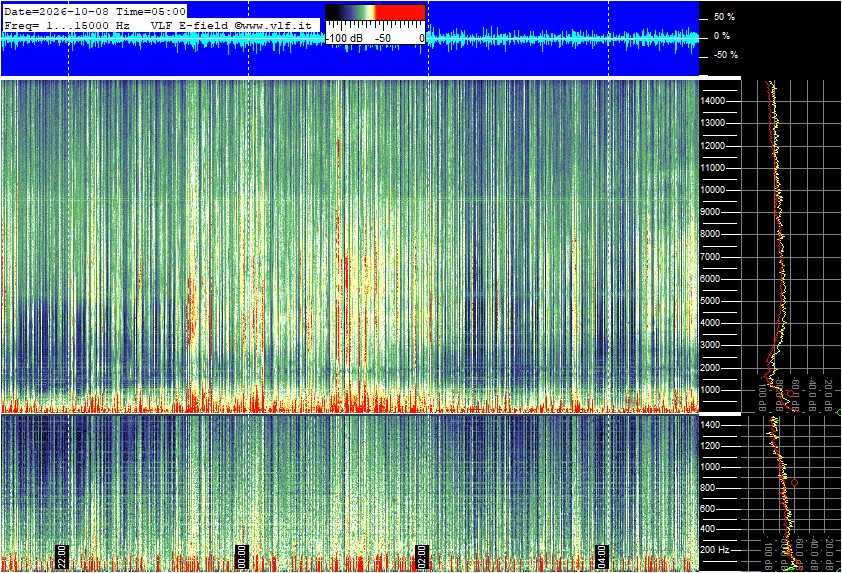Select the 00:00 time marker

pyautogui.click(x=242, y=556)
